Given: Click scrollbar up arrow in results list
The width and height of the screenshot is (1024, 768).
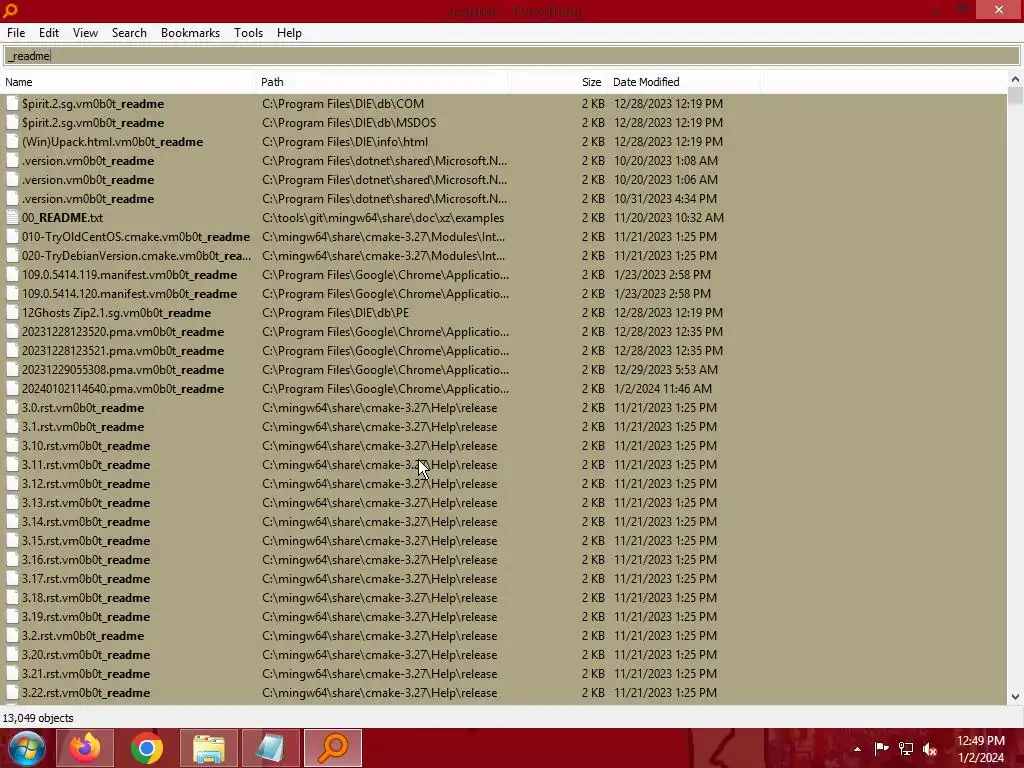Looking at the screenshot, I should [1015, 79].
